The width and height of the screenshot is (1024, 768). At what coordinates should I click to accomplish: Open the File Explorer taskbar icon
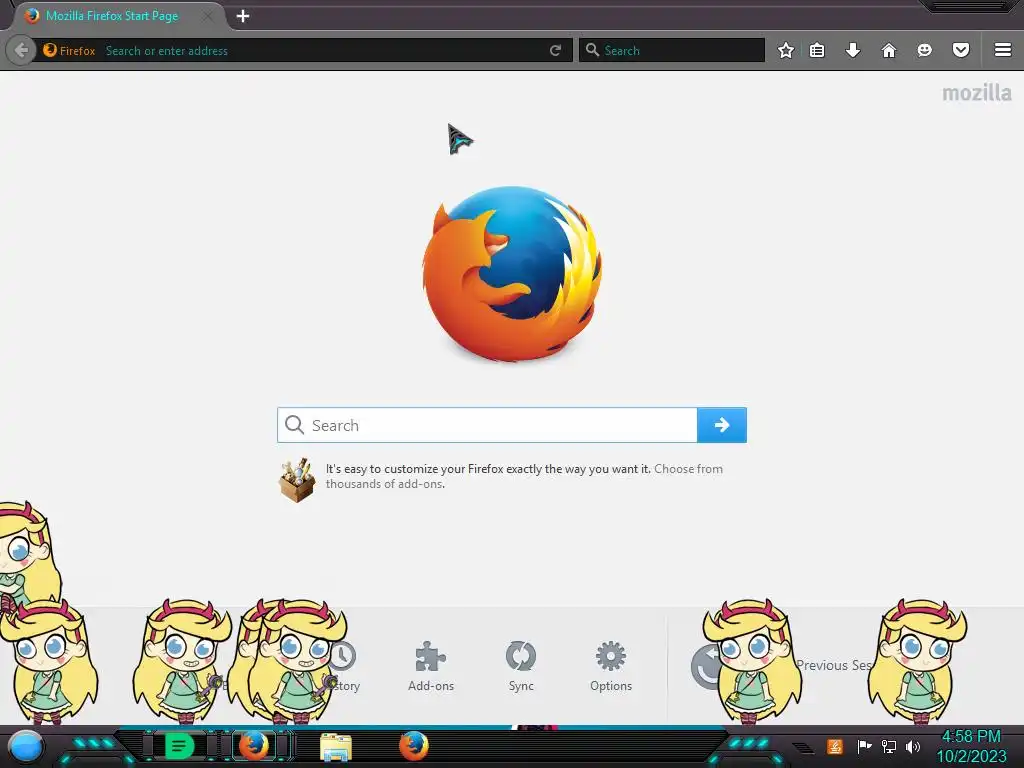pyautogui.click(x=336, y=747)
